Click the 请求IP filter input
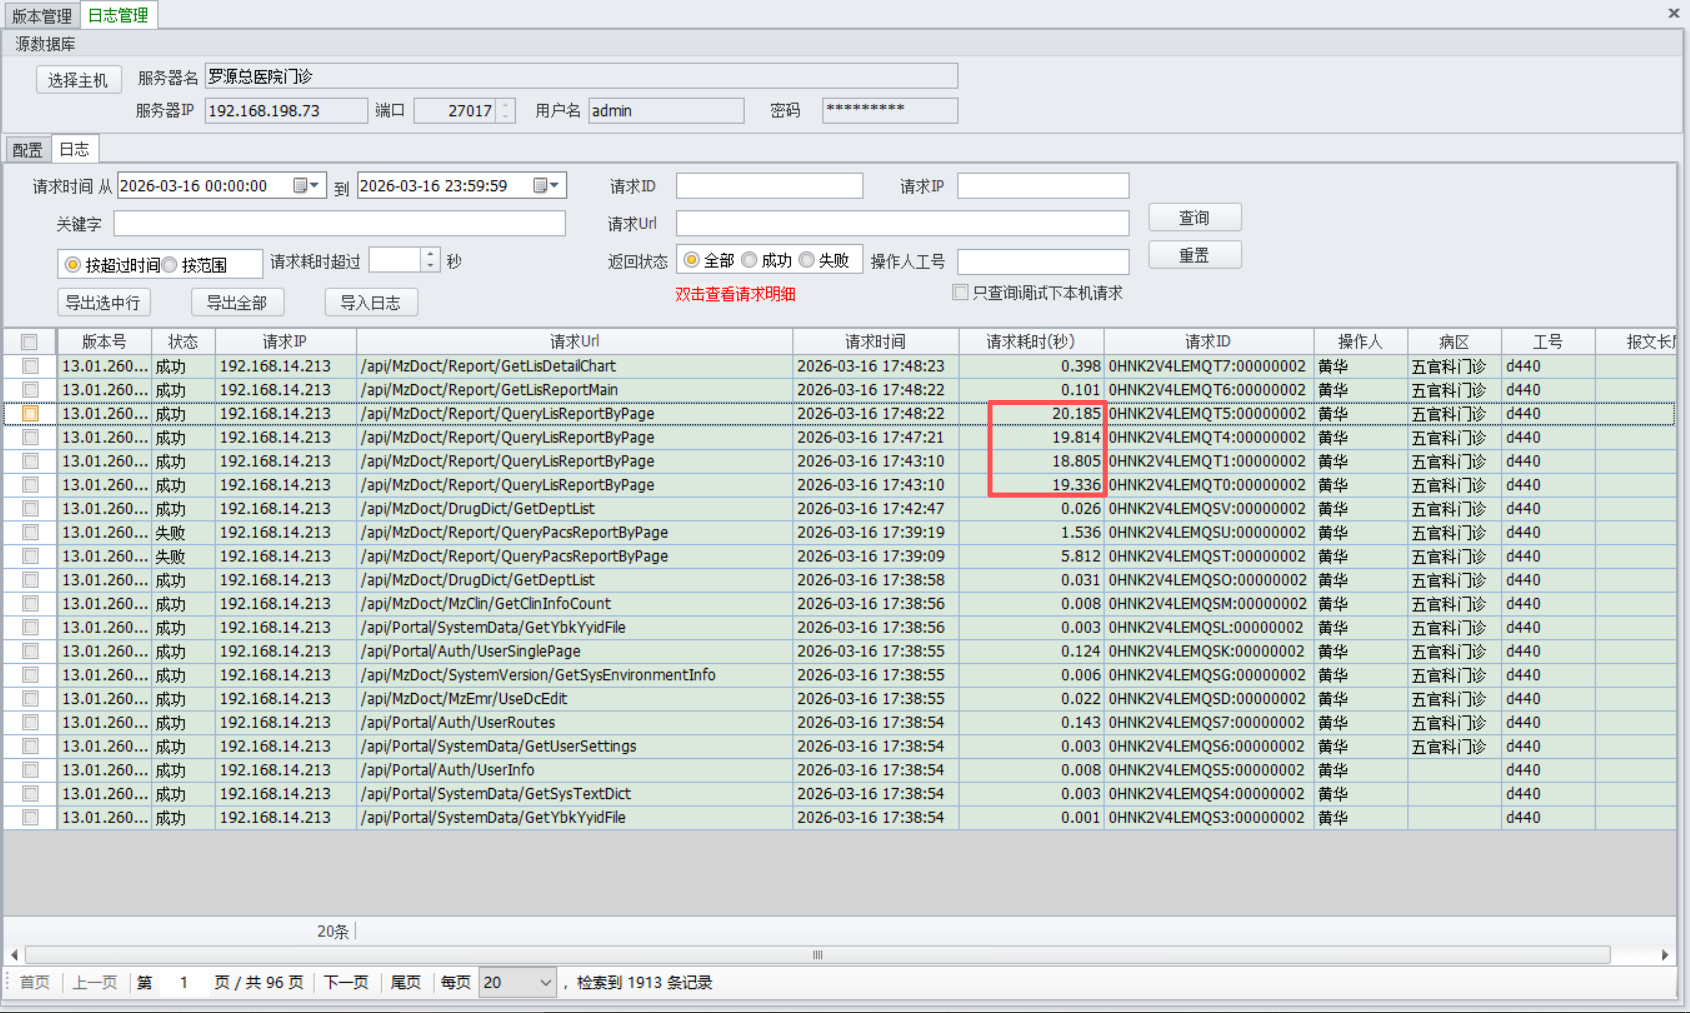Screen dimensions: 1690x1013 (x=1043, y=186)
